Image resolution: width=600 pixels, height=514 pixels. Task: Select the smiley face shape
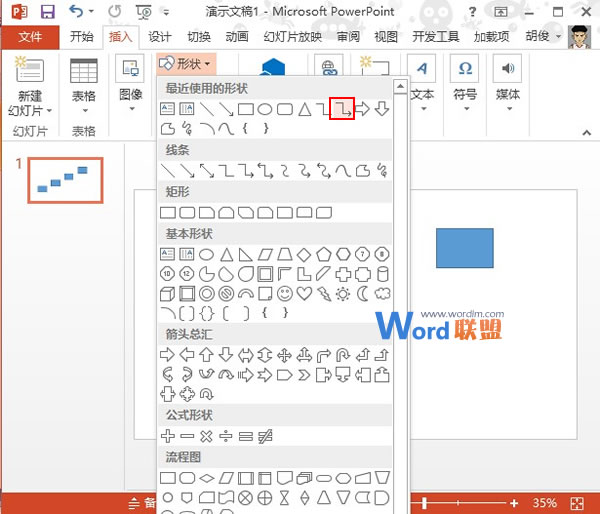point(284,294)
